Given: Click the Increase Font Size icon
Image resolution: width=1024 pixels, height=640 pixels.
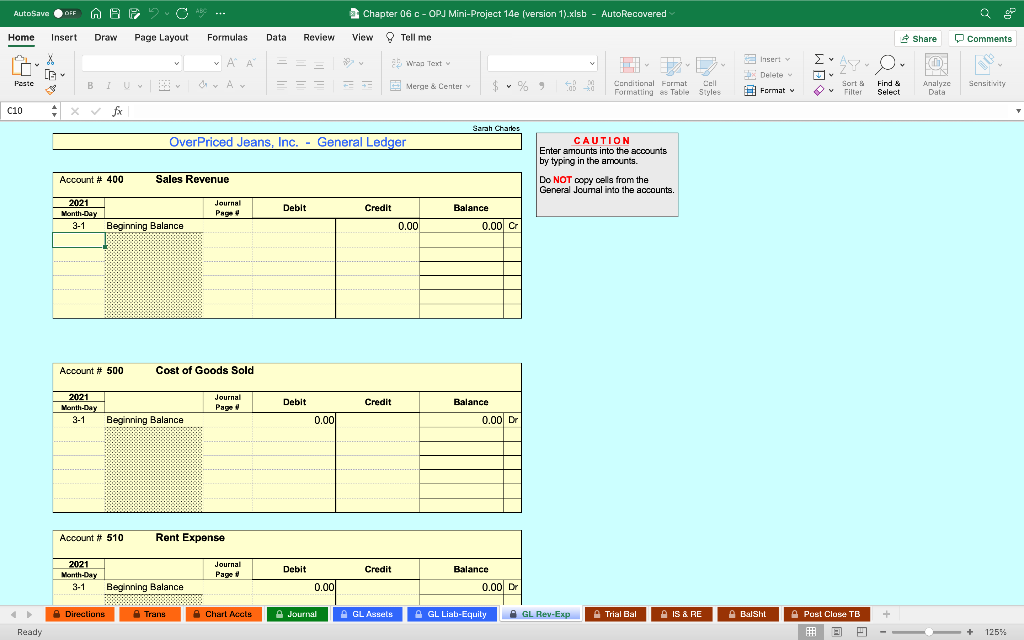Looking at the screenshot, I should coord(232,63).
